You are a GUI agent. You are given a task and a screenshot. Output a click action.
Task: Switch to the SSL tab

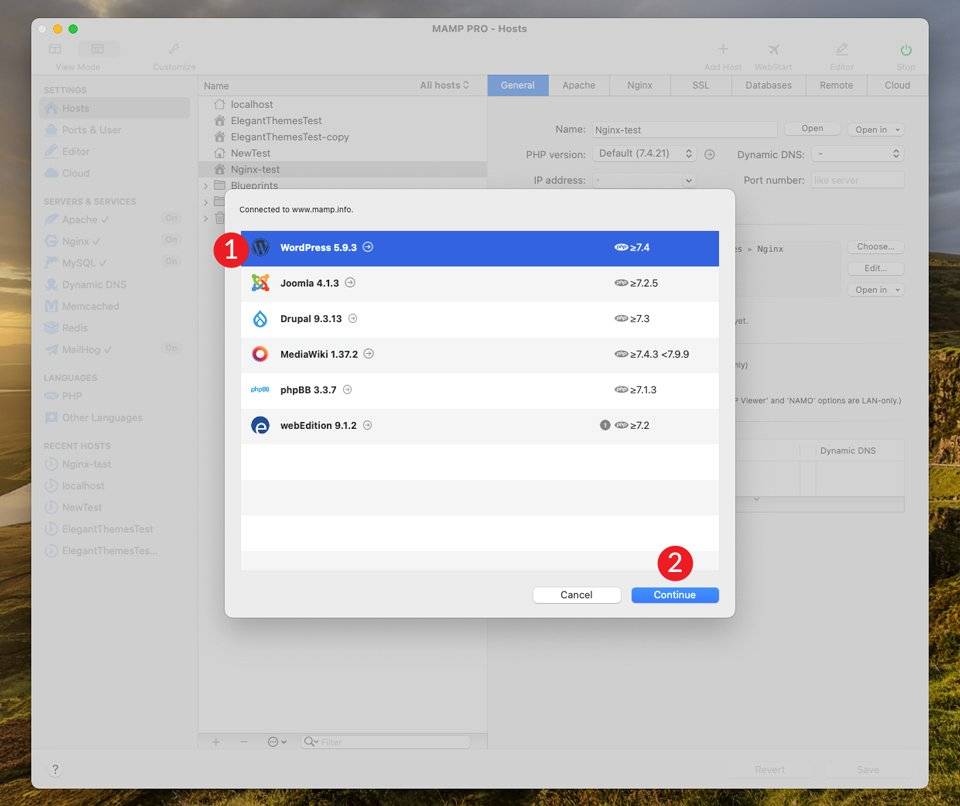point(700,85)
